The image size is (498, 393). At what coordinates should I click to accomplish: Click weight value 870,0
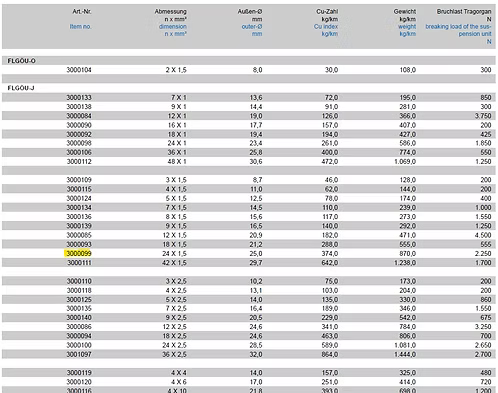[408, 254]
